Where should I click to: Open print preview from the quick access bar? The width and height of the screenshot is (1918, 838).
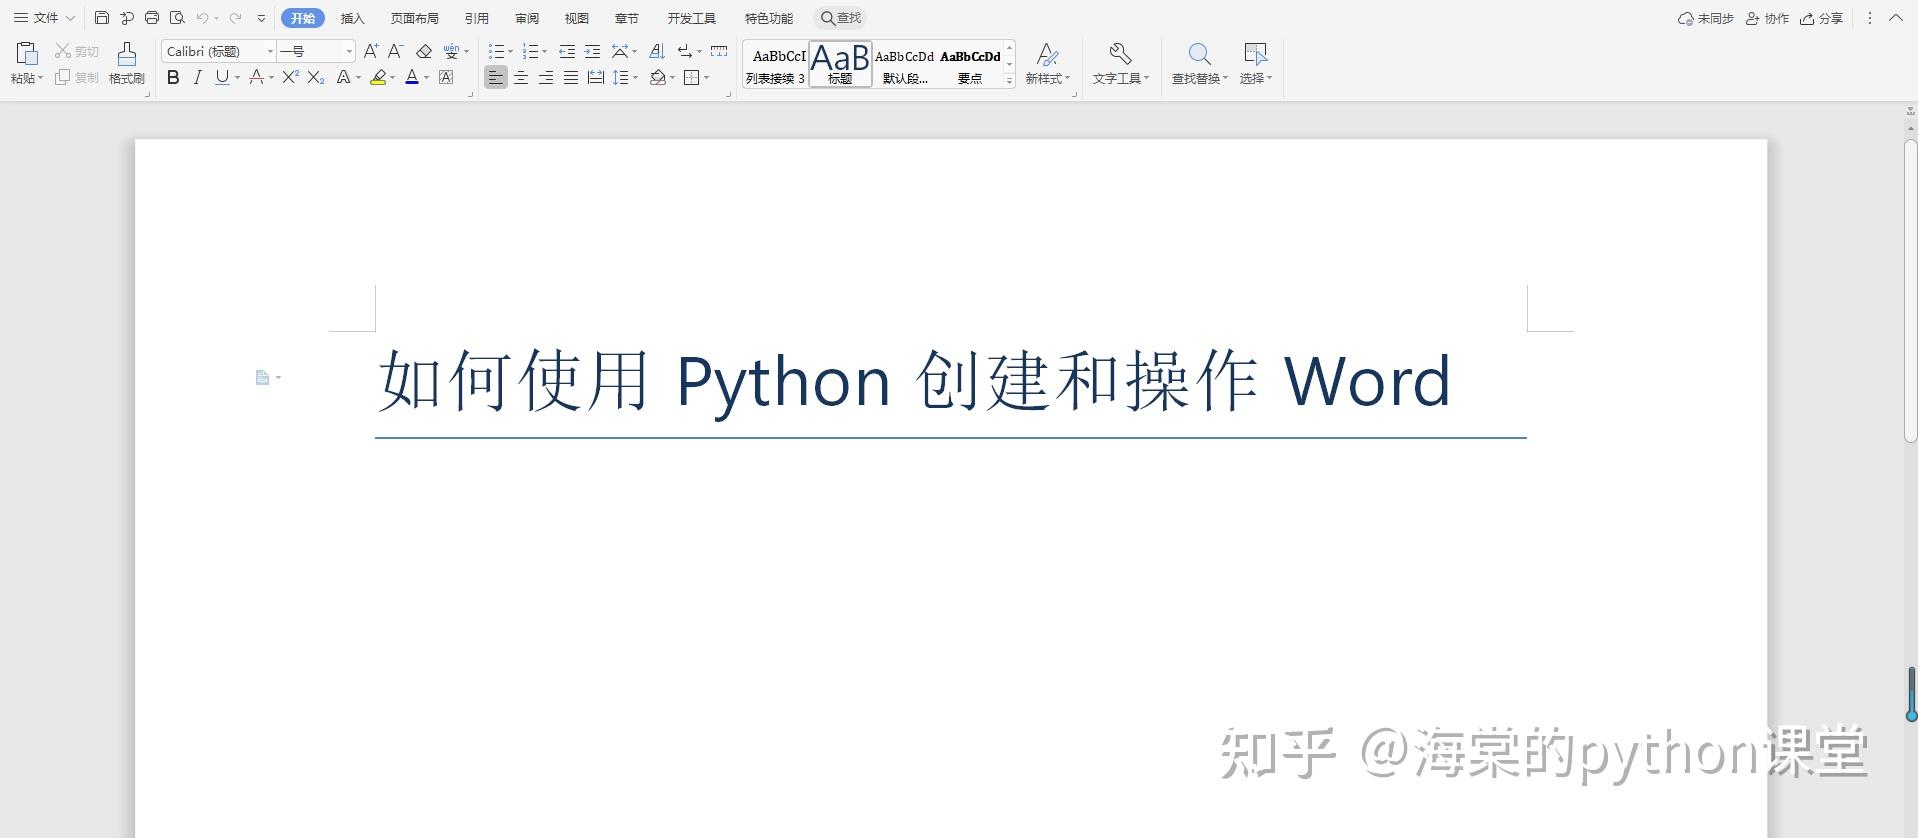pos(177,18)
